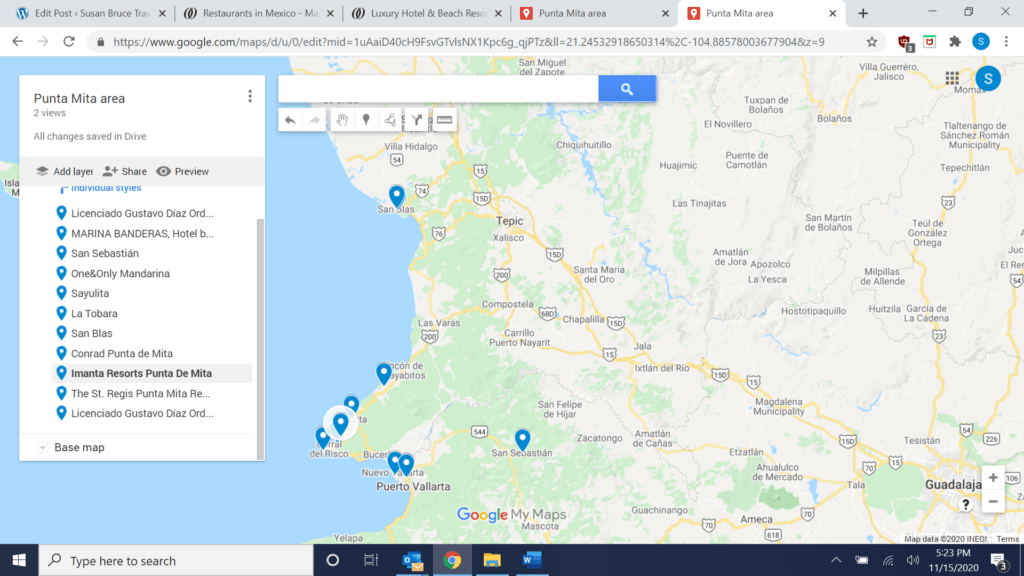Screen dimensions: 1024x576
Task: Open the Chrome profile avatar in toolbar
Action: click(x=980, y=42)
